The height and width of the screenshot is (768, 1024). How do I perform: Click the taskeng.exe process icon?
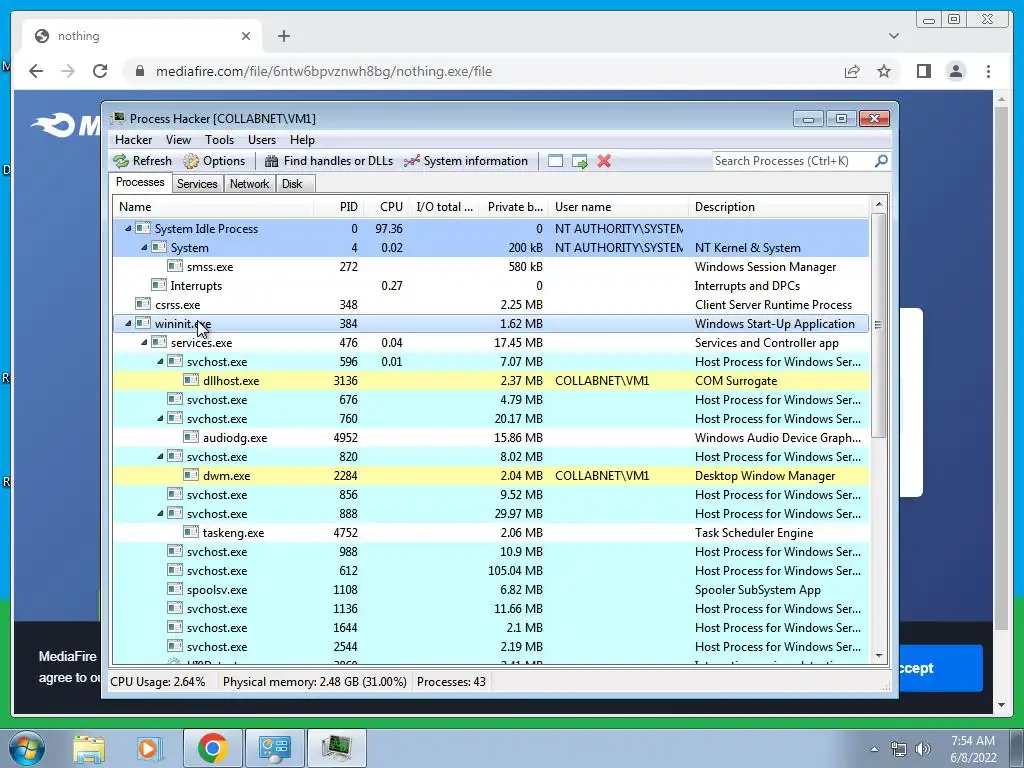point(191,532)
